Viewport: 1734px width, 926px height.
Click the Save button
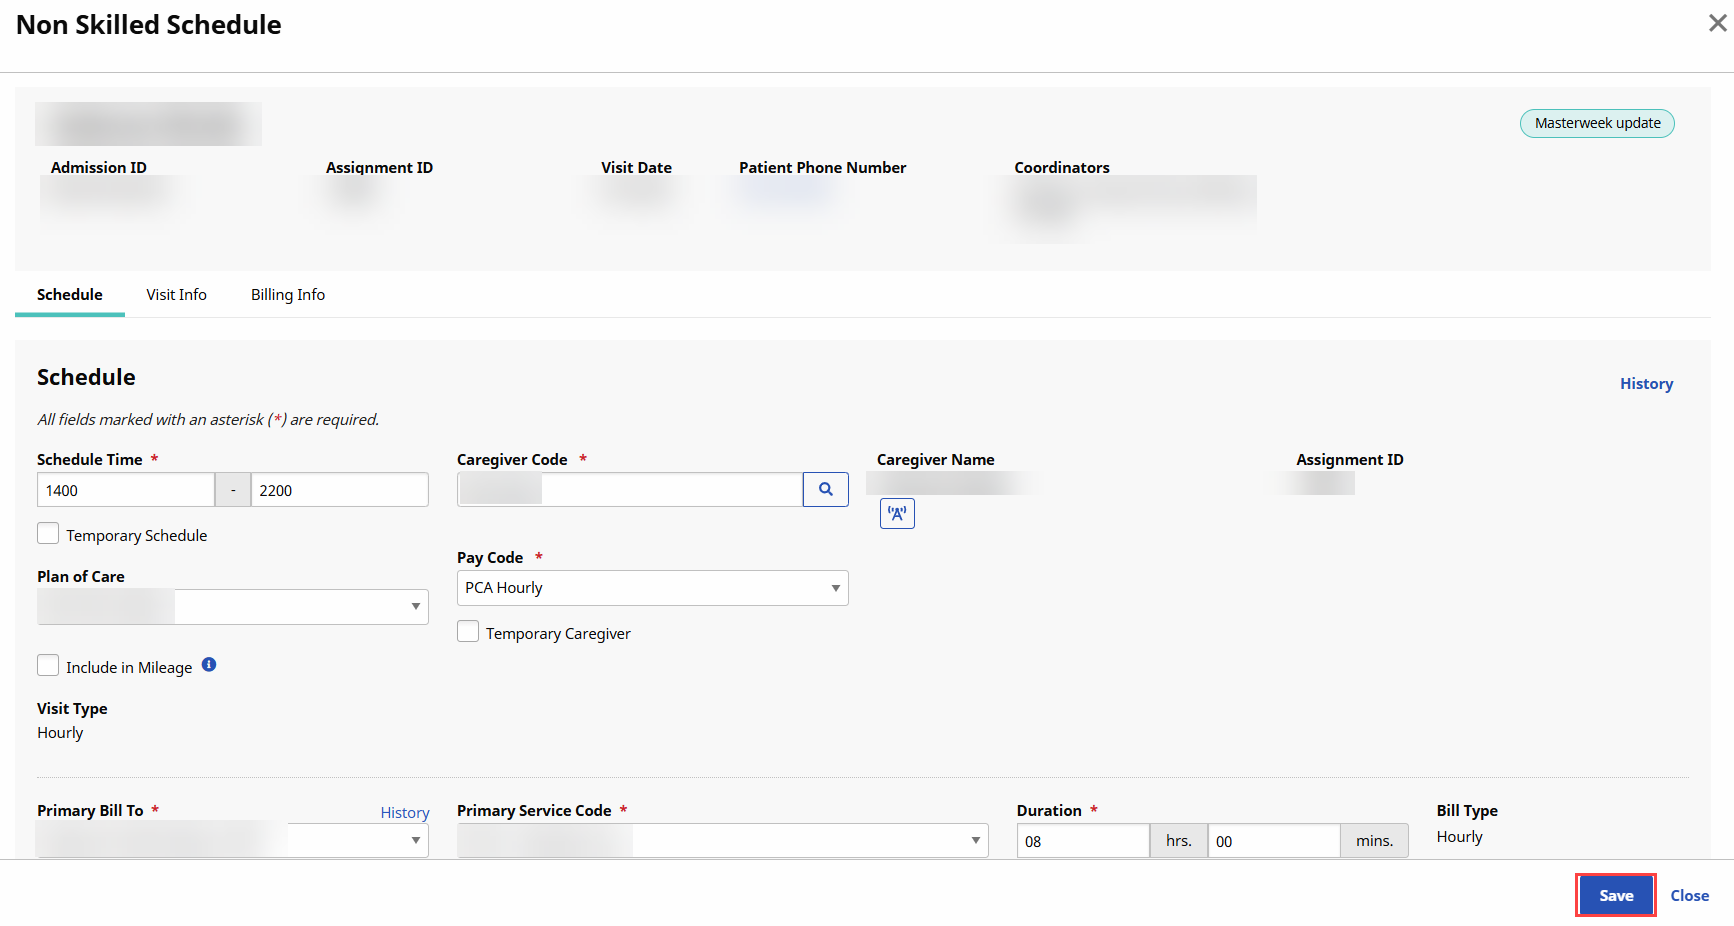coord(1615,895)
